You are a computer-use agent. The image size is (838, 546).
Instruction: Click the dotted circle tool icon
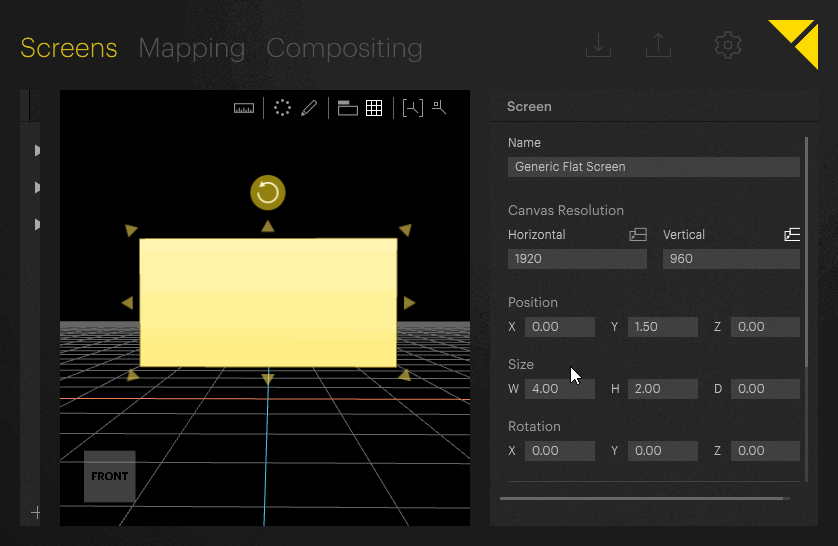(x=282, y=108)
